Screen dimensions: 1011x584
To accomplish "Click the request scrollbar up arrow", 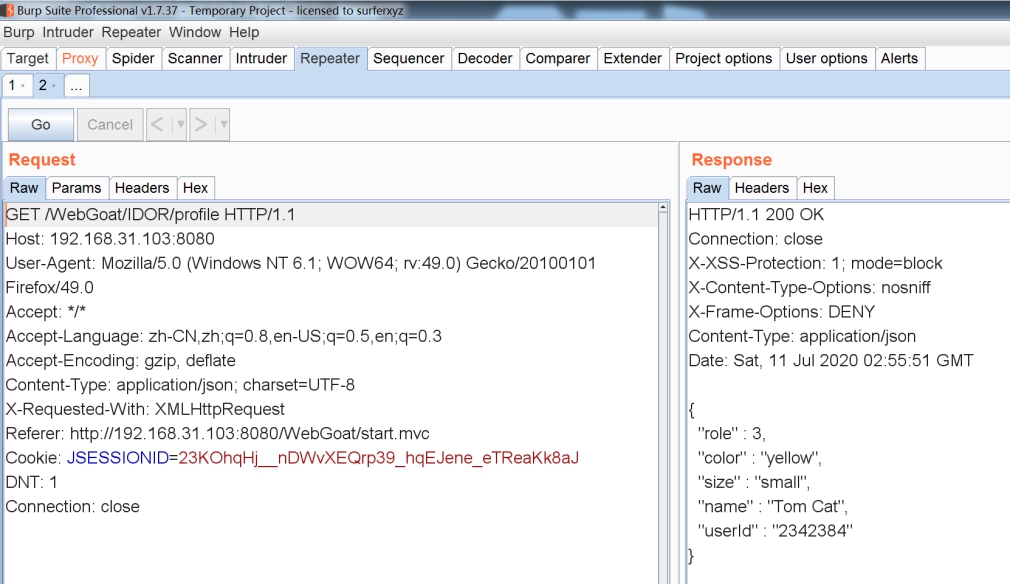I will tap(663, 208).
